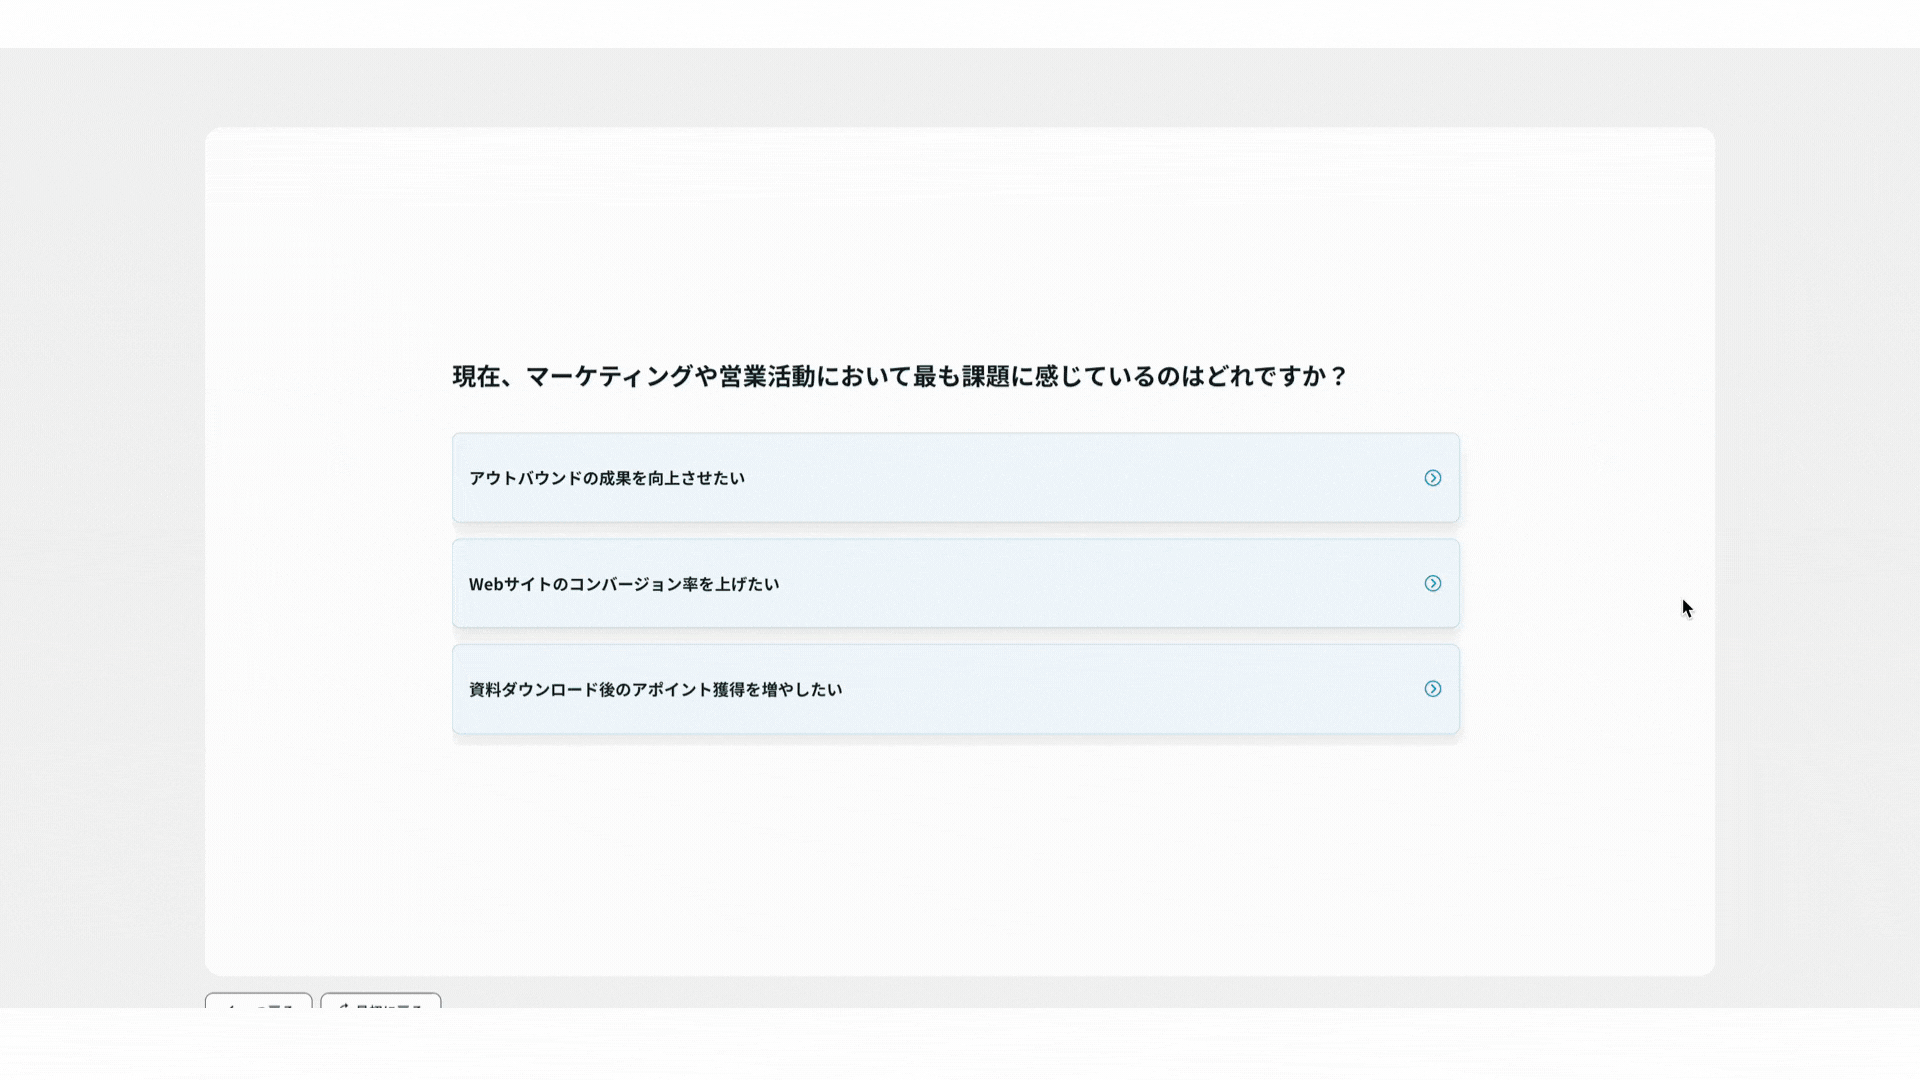
Task: Choose the conversion rate improvement option card
Action: click(955, 583)
